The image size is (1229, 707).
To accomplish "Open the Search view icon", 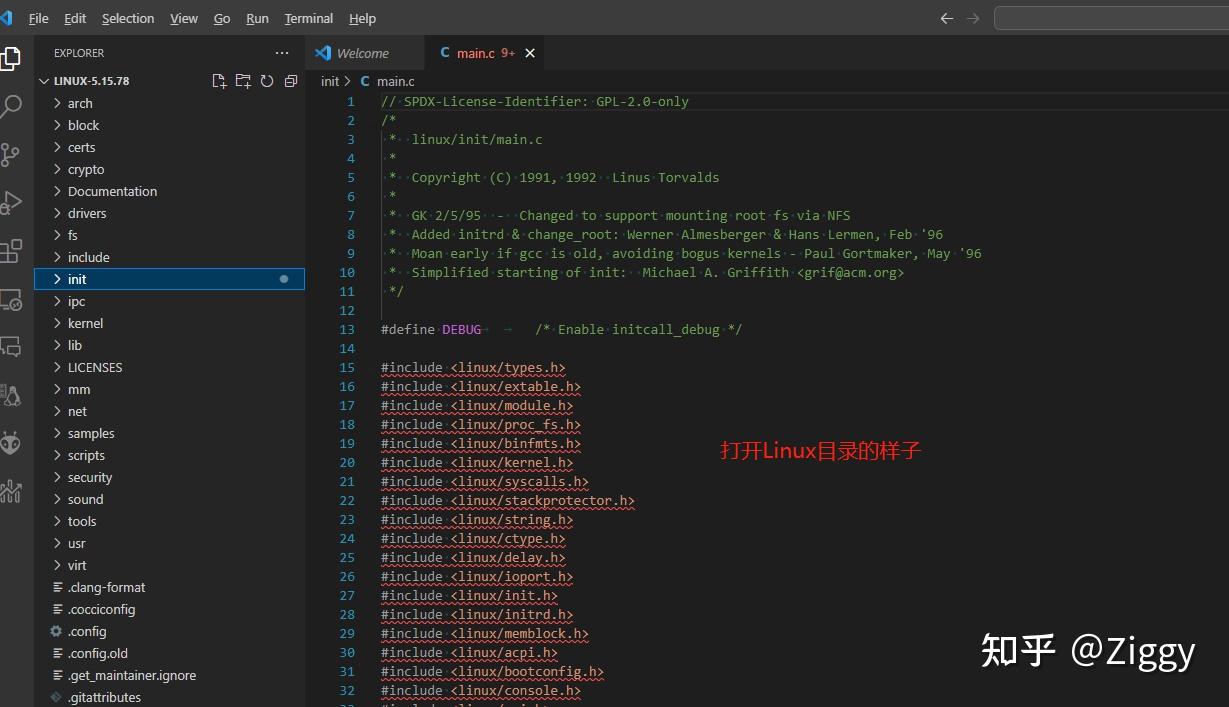I will click(x=14, y=105).
